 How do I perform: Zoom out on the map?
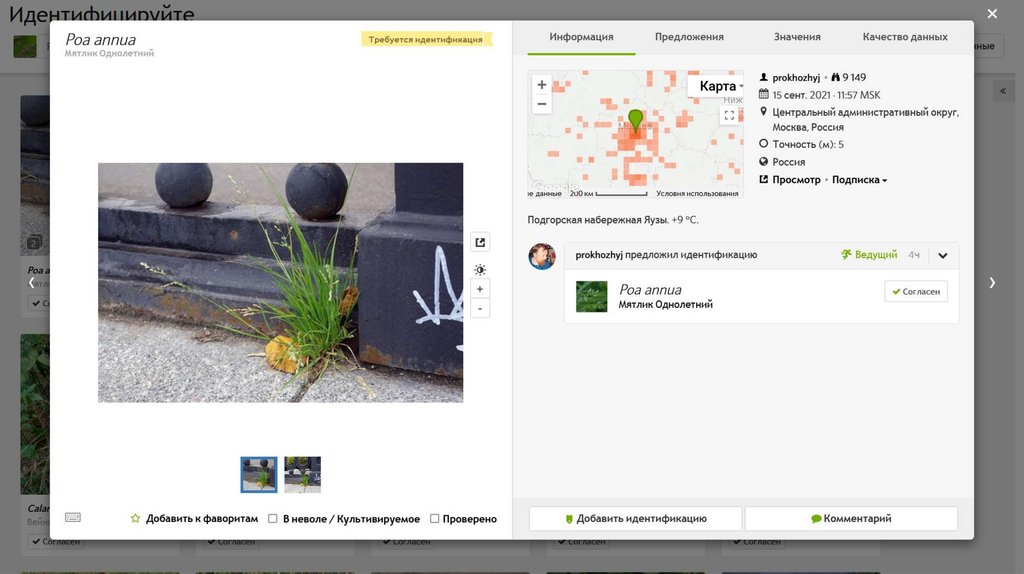point(542,104)
